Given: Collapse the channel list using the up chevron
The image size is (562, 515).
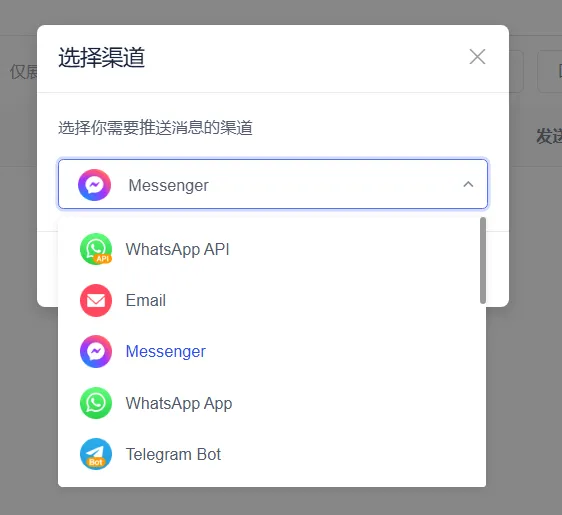Looking at the screenshot, I should click(468, 184).
